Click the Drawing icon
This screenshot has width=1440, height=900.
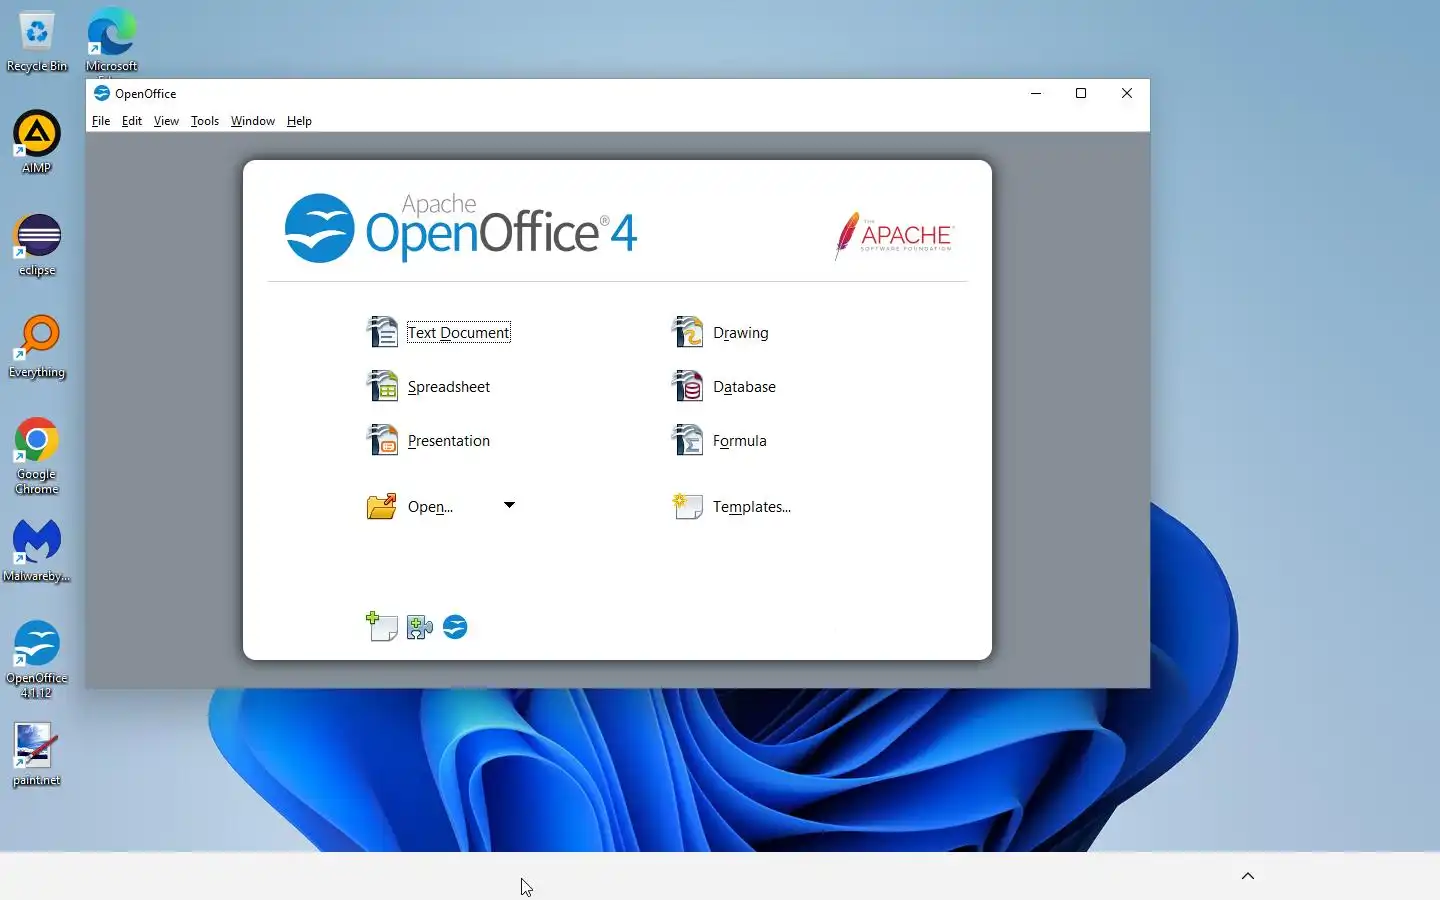click(x=687, y=332)
